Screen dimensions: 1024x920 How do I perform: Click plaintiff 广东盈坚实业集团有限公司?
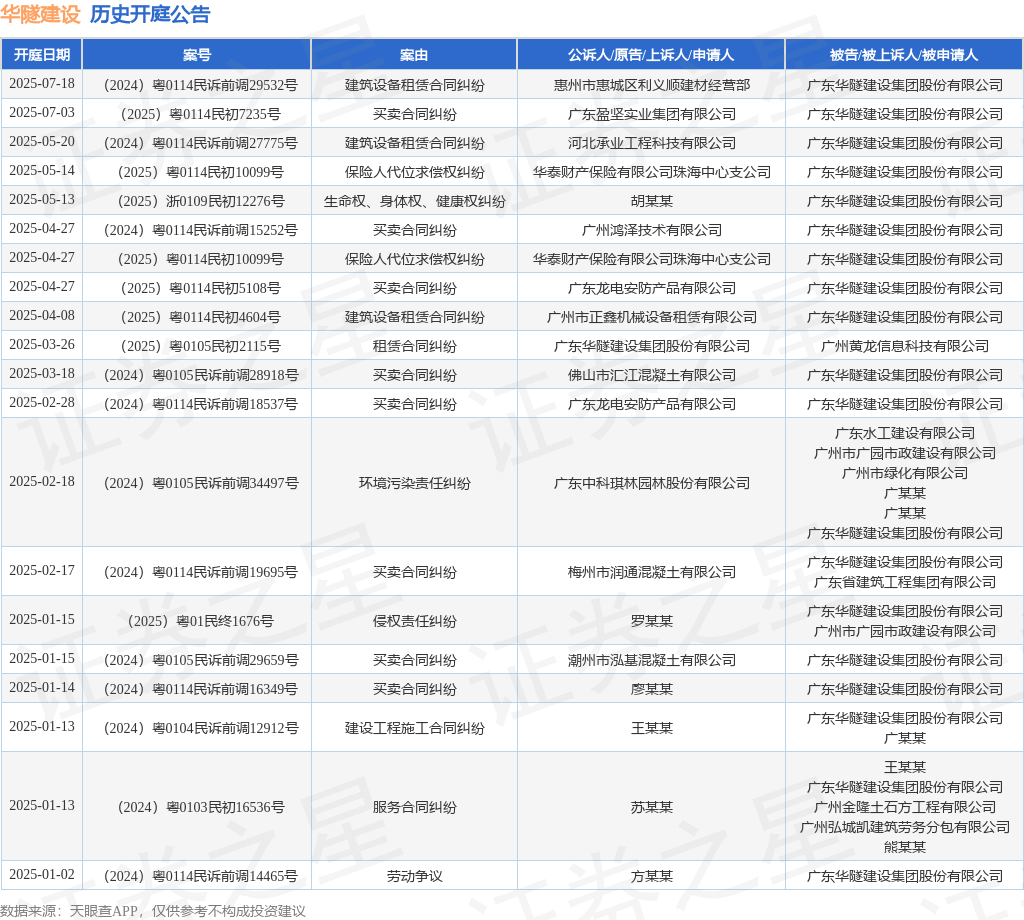coord(652,114)
